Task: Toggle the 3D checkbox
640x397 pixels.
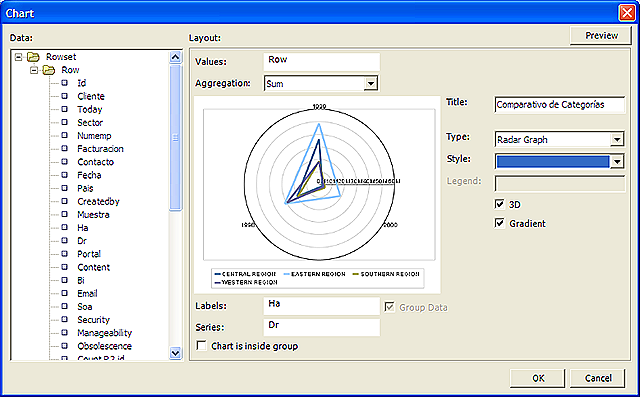Action: tap(500, 204)
